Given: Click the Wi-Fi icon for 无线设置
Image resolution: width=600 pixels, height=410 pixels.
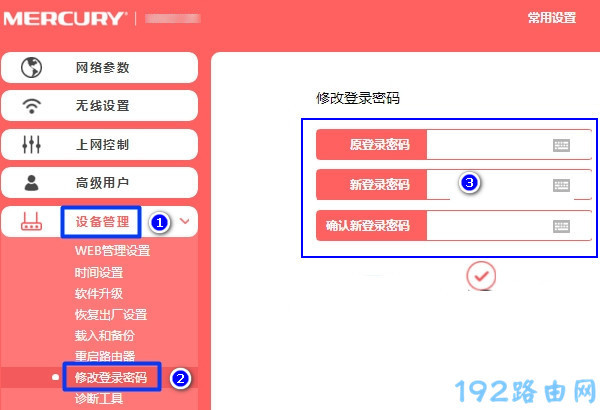Looking at the screenshot, I should [31, 106].
